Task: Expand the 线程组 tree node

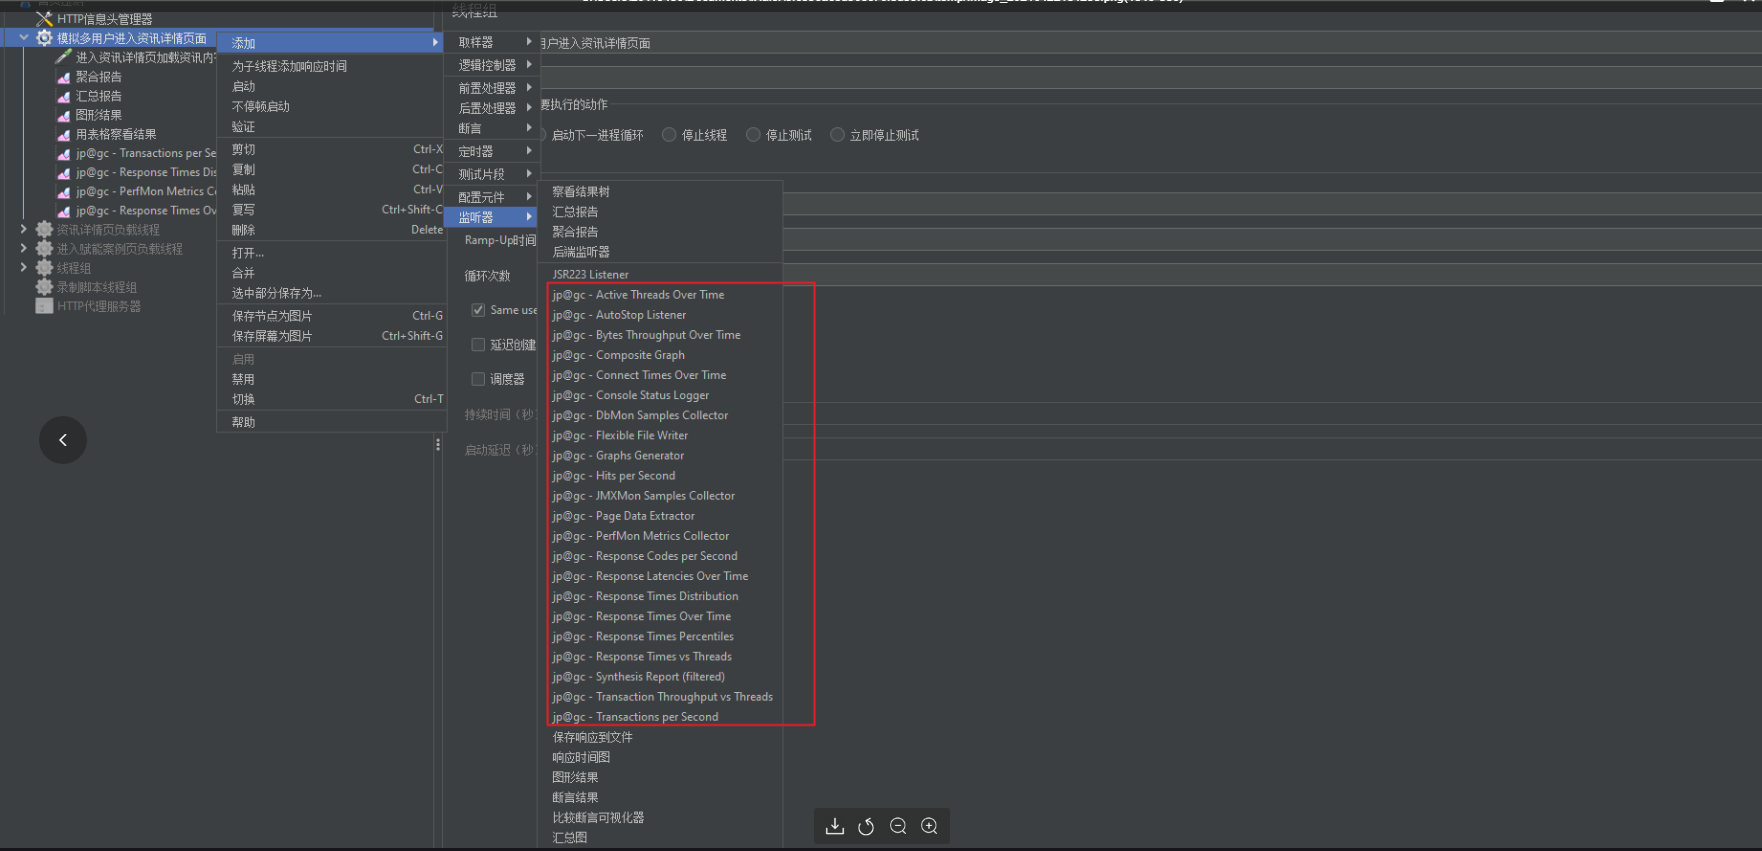Action: [x=24, y=268]
